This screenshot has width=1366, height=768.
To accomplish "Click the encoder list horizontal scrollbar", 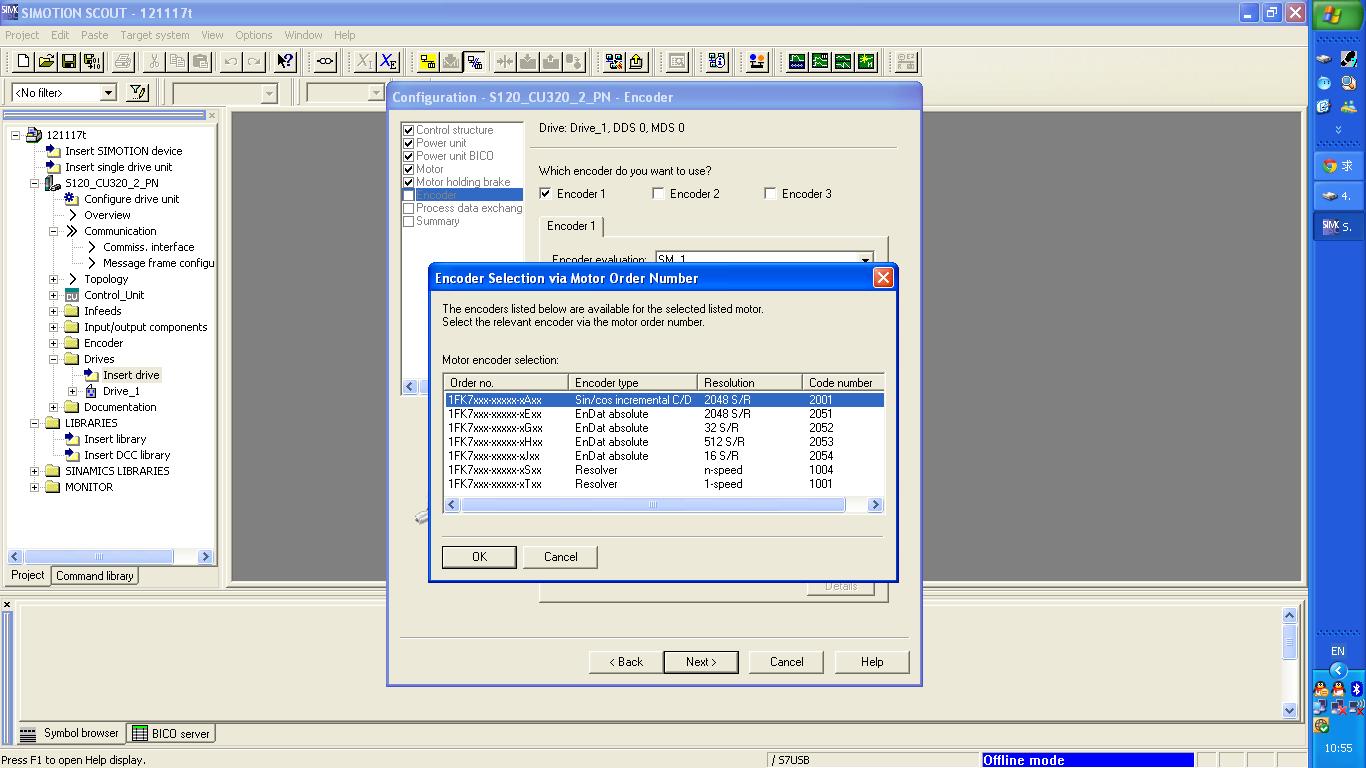I will [664, 505].
